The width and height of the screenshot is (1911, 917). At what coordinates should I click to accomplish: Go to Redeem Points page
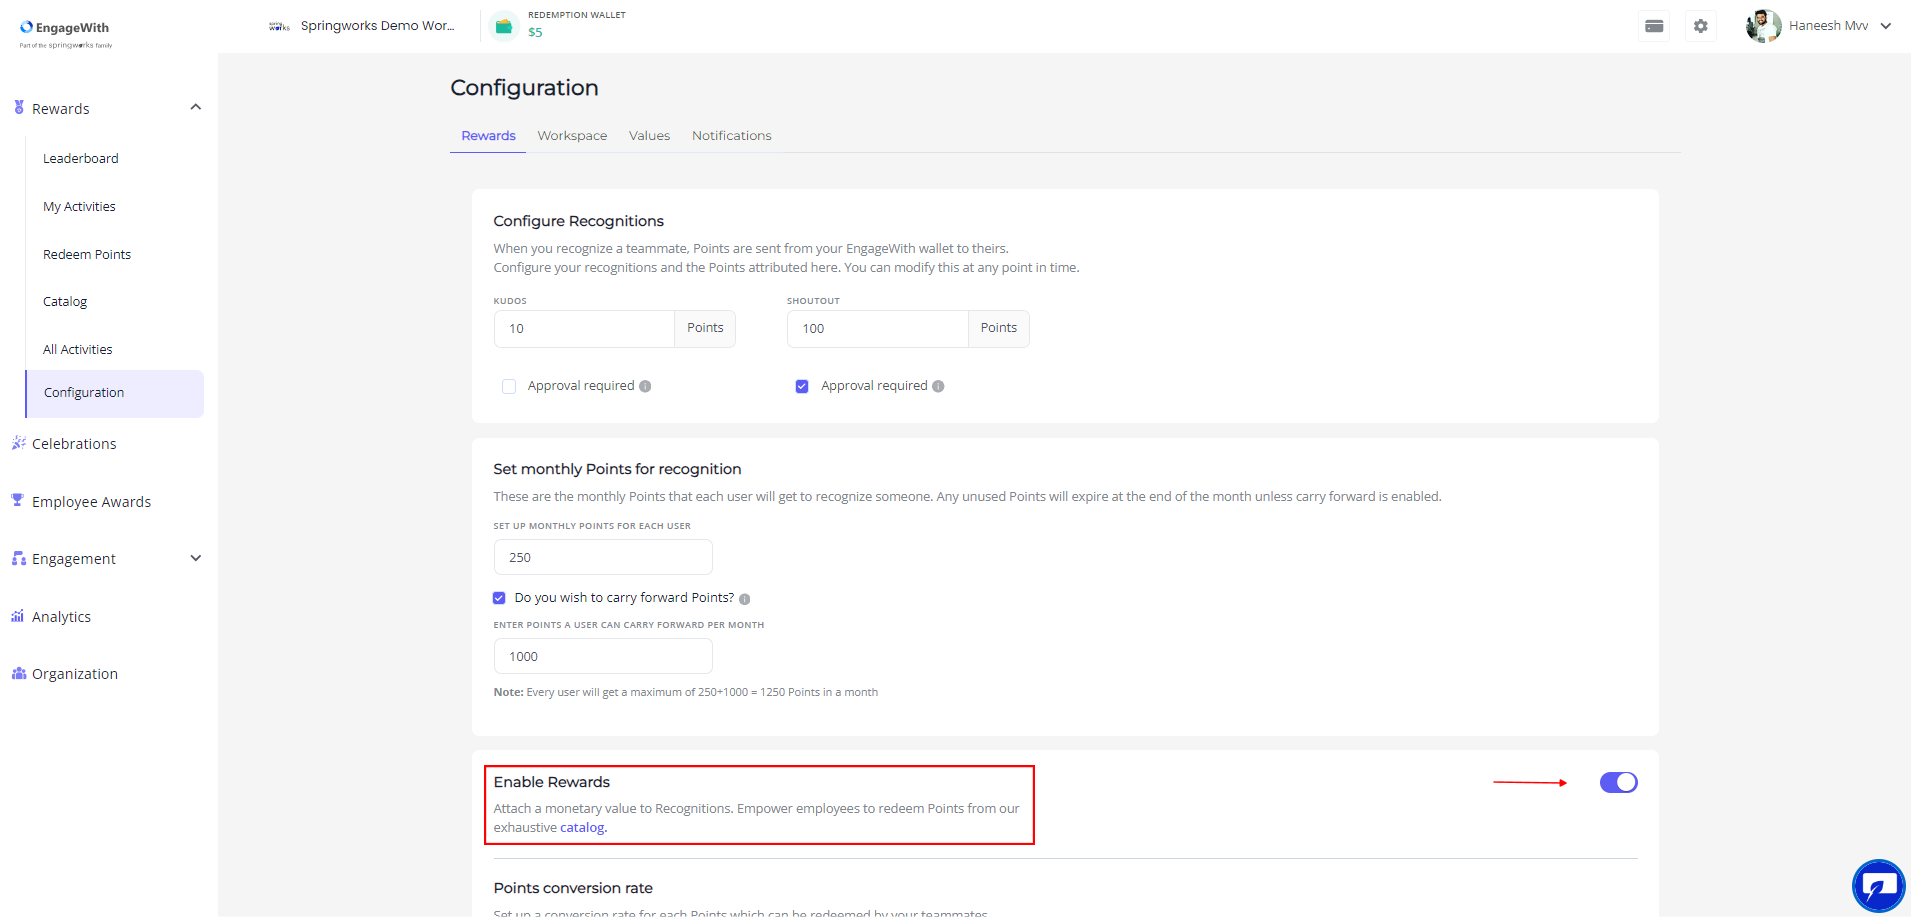[x=87, y=254]
